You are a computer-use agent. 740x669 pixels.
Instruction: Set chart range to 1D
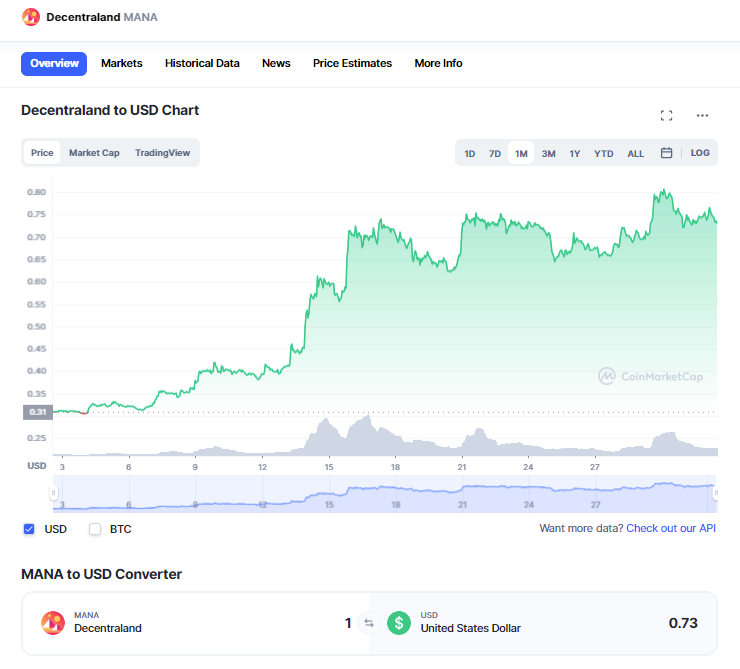470,153
